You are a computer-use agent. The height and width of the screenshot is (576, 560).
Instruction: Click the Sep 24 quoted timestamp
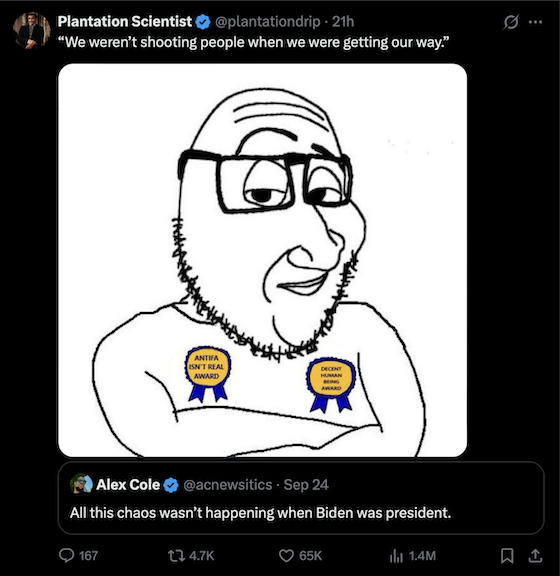306,485
